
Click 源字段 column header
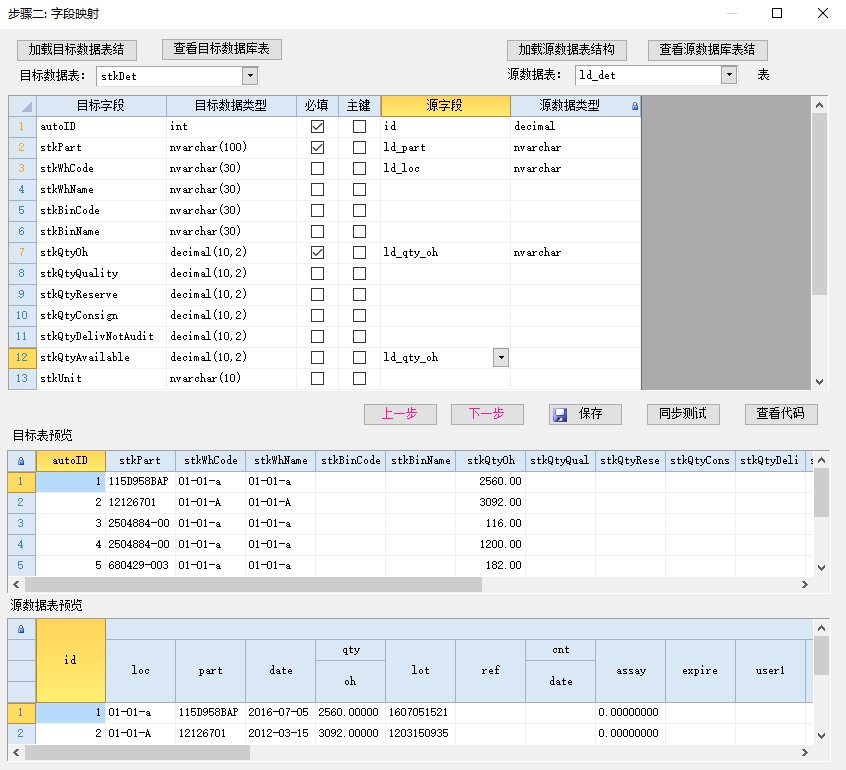pos(446,106)
